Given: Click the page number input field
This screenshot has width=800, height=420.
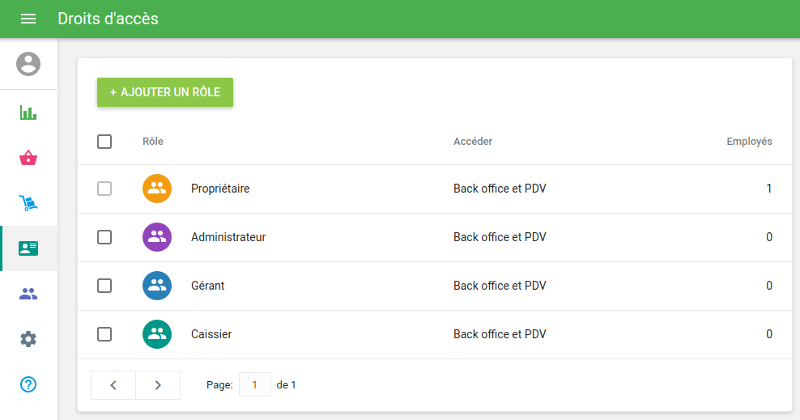Looking at the screenshot, I should (x=255, y=385).
